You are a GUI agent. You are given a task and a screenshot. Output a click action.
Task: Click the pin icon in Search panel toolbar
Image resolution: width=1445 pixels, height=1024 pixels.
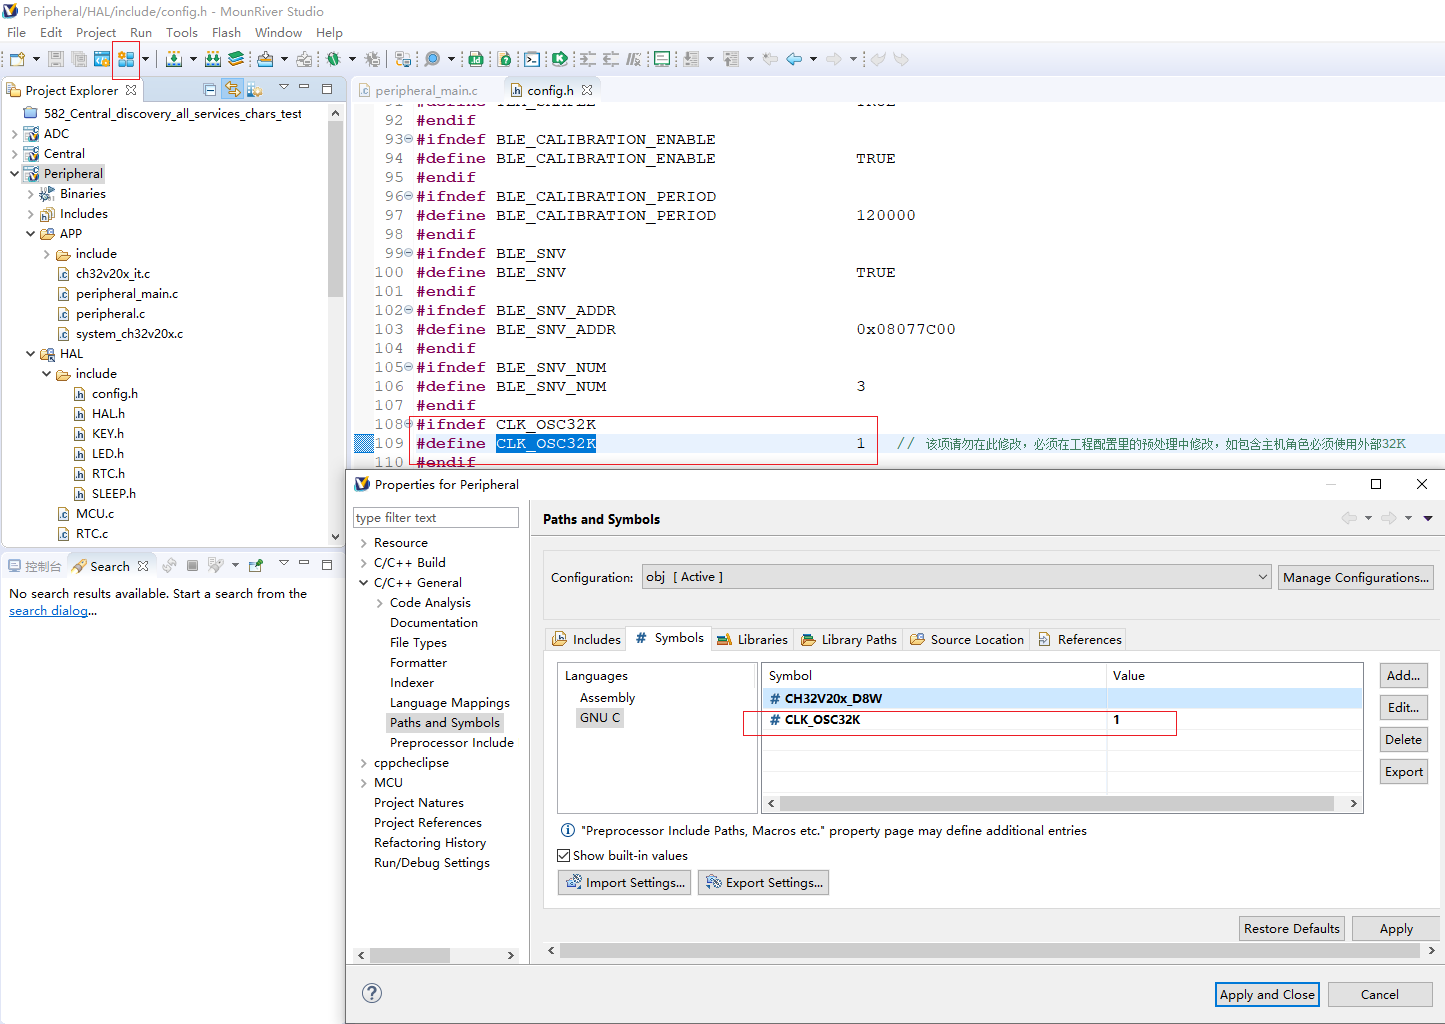[255, 566]
